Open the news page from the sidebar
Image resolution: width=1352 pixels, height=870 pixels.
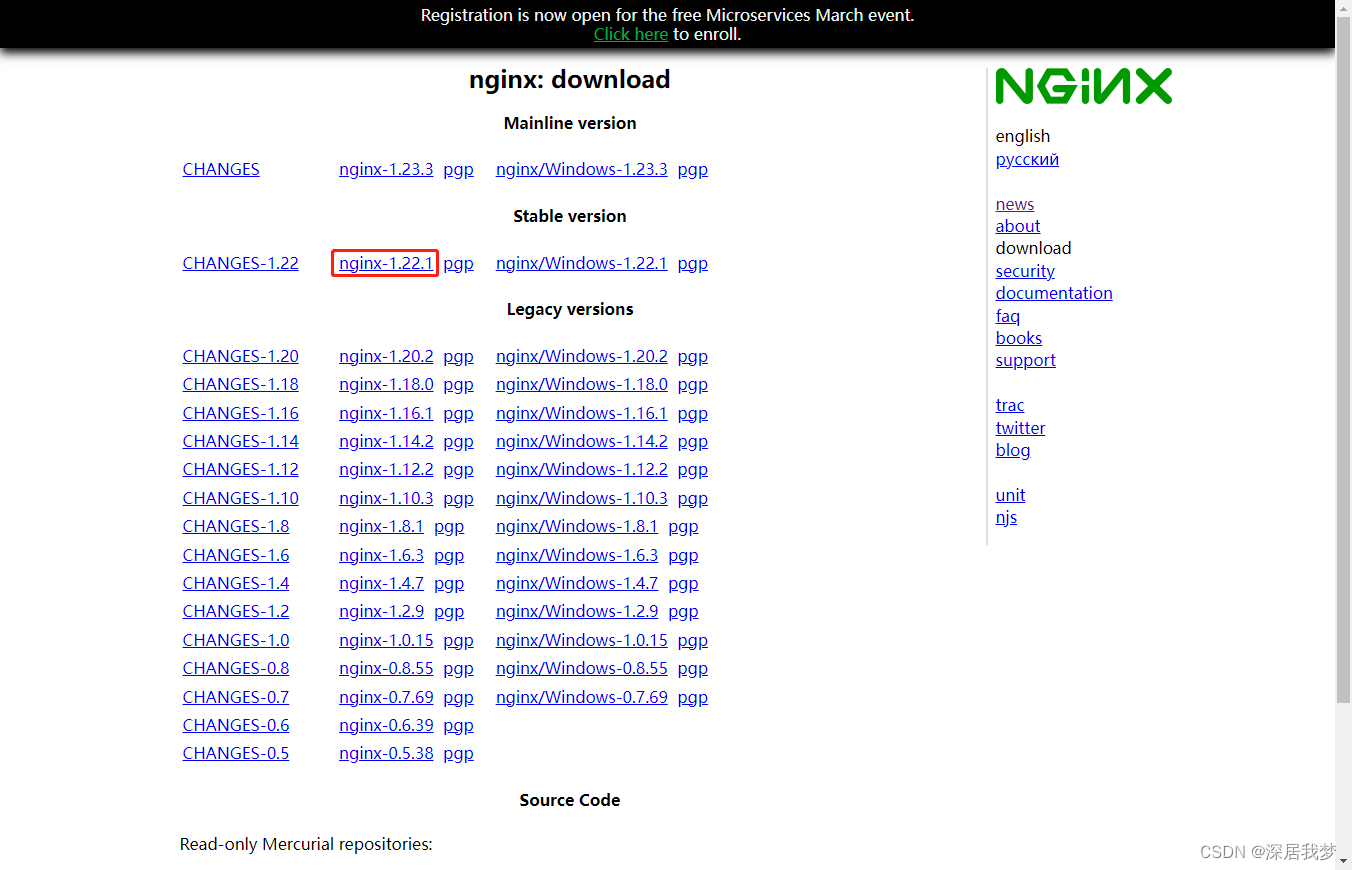(1014, 204)
